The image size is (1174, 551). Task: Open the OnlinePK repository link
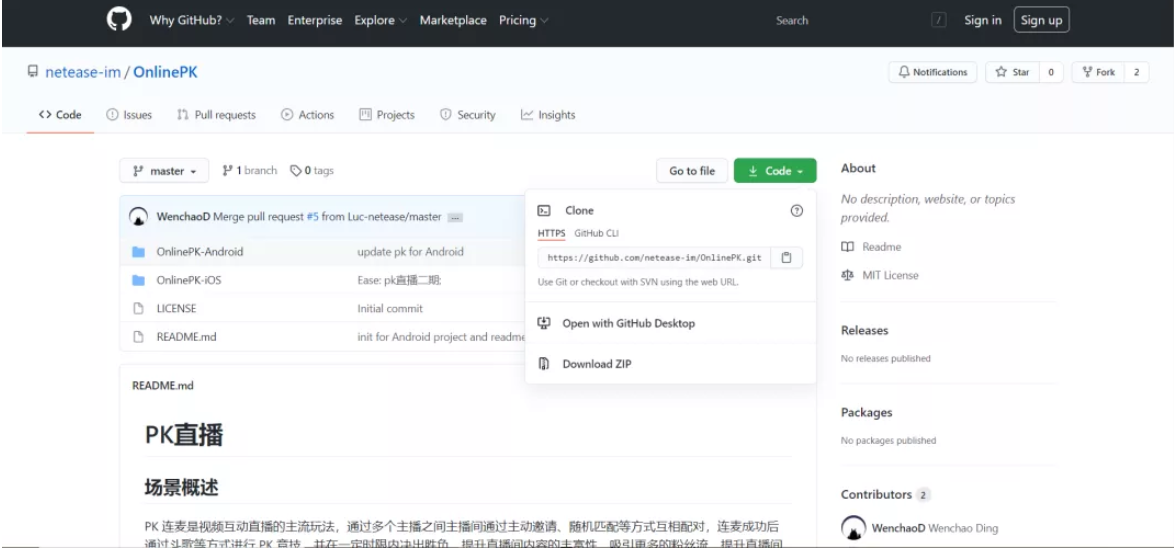click(x=165, y=73)
